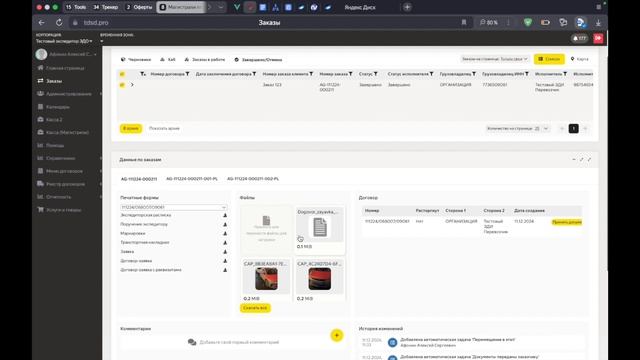Image resolution: width=640 pixels, height=360 pixels.
Task: Switch to the Черновики orders tab
Action: click(x=136, y=60)
